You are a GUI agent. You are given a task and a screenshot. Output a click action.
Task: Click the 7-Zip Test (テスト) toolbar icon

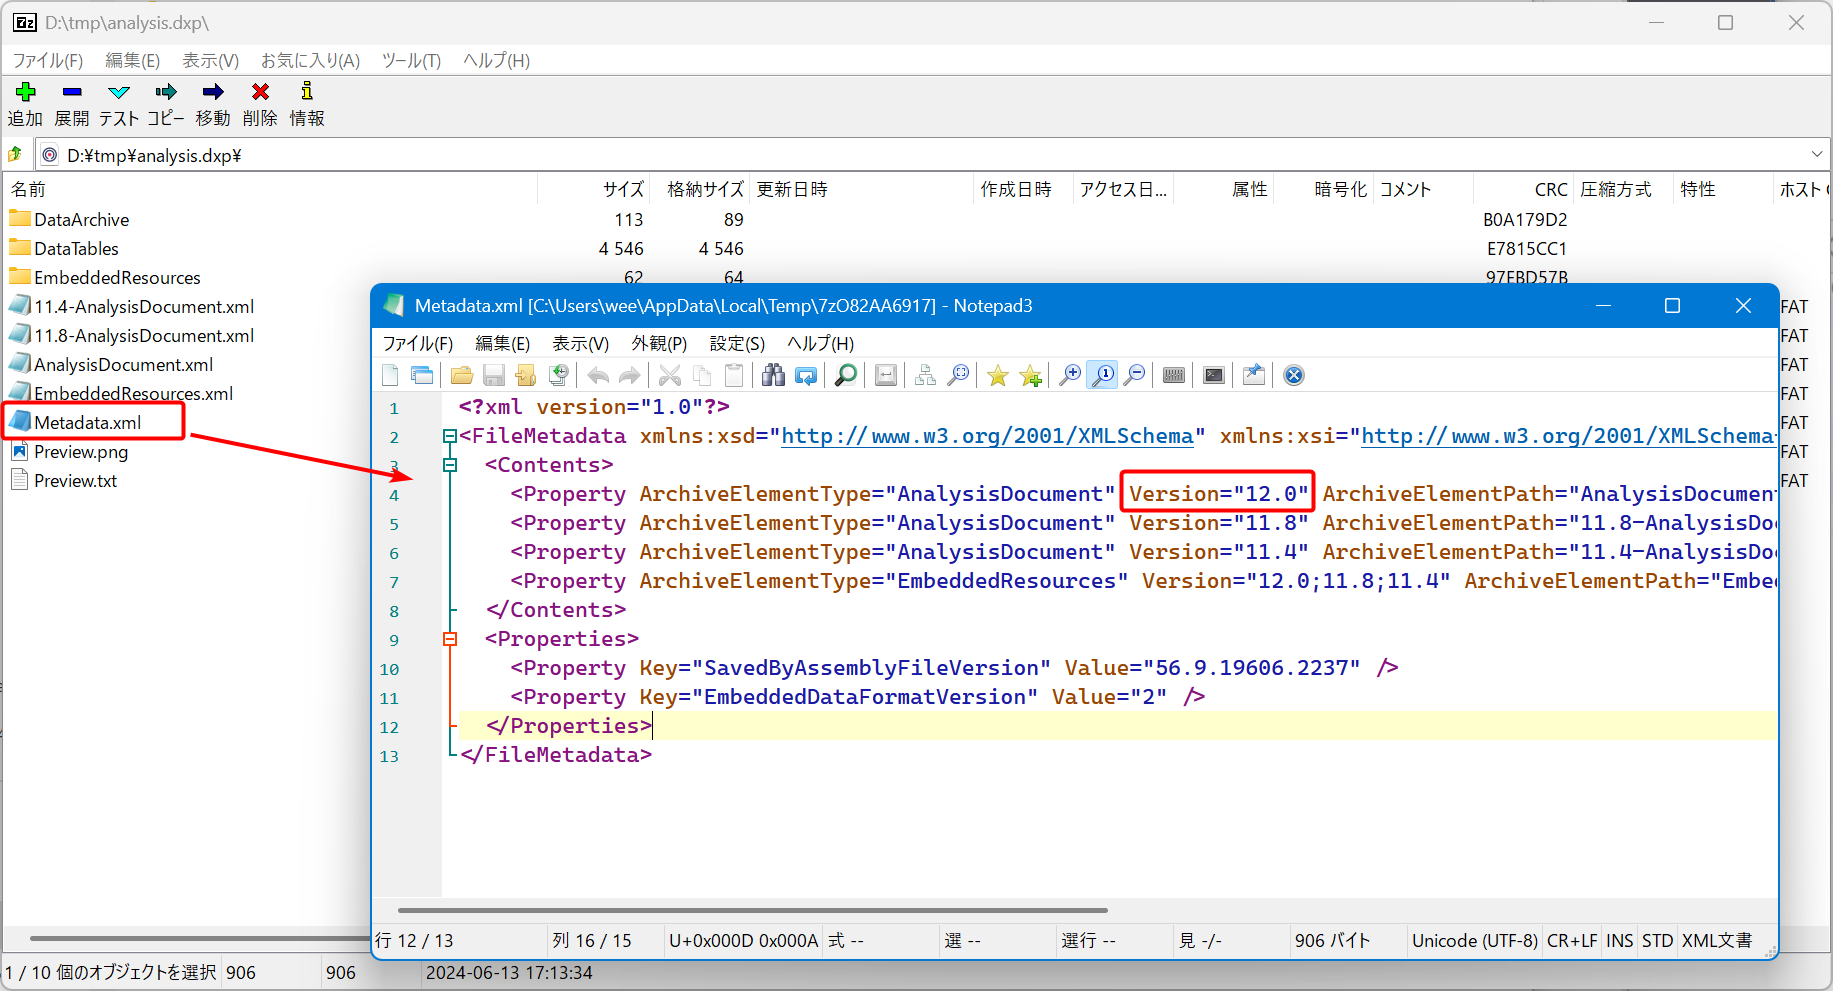coord(118,92)
